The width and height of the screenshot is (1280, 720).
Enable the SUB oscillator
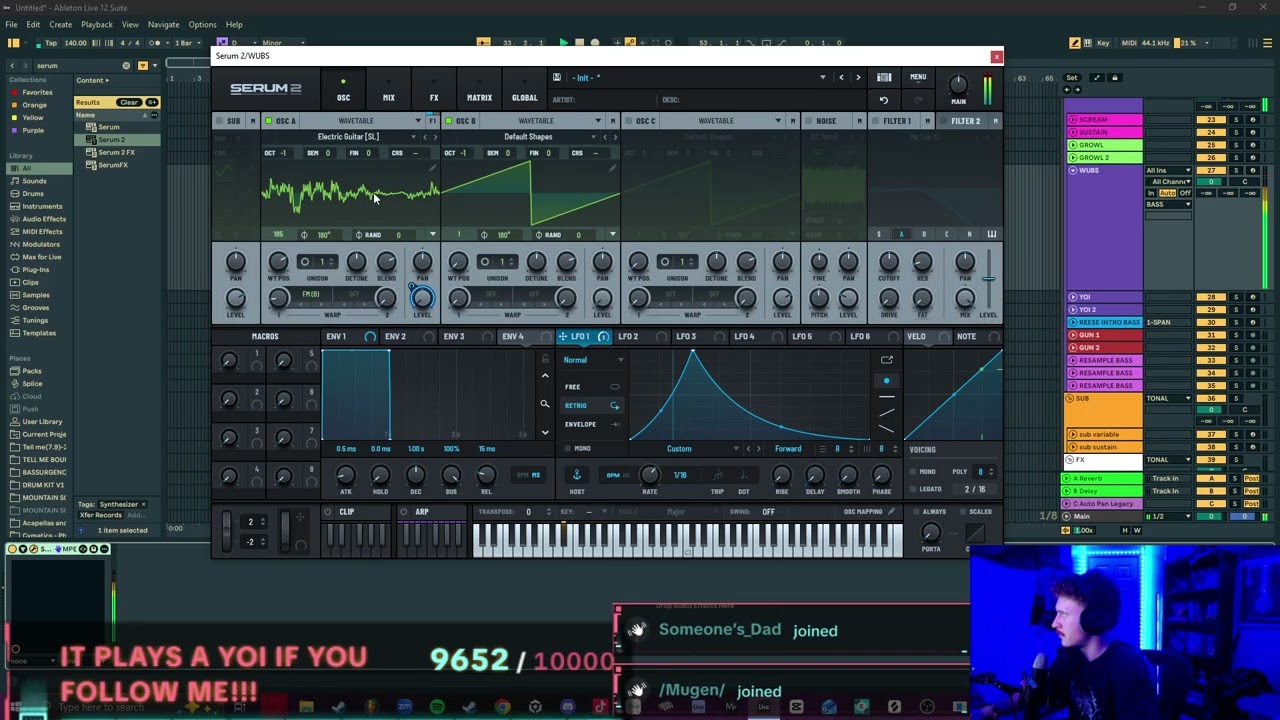coord(219,121)
